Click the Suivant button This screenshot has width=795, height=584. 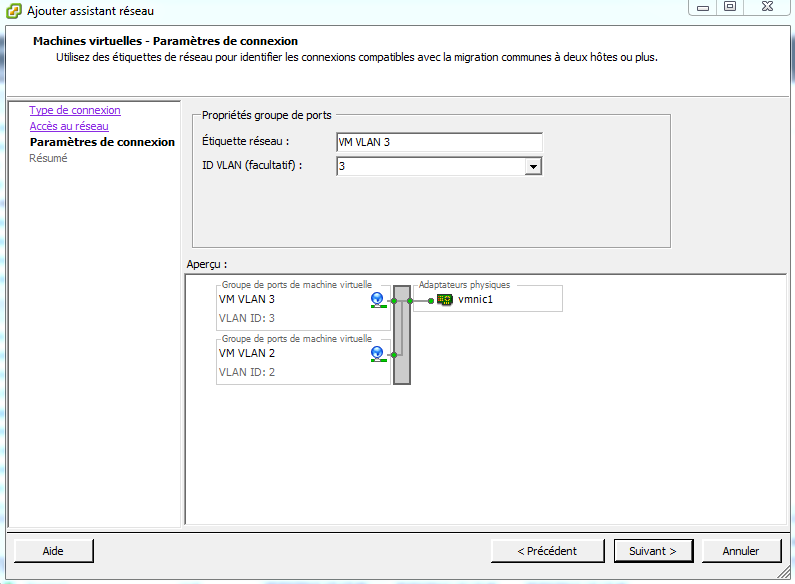coord(653,551)
